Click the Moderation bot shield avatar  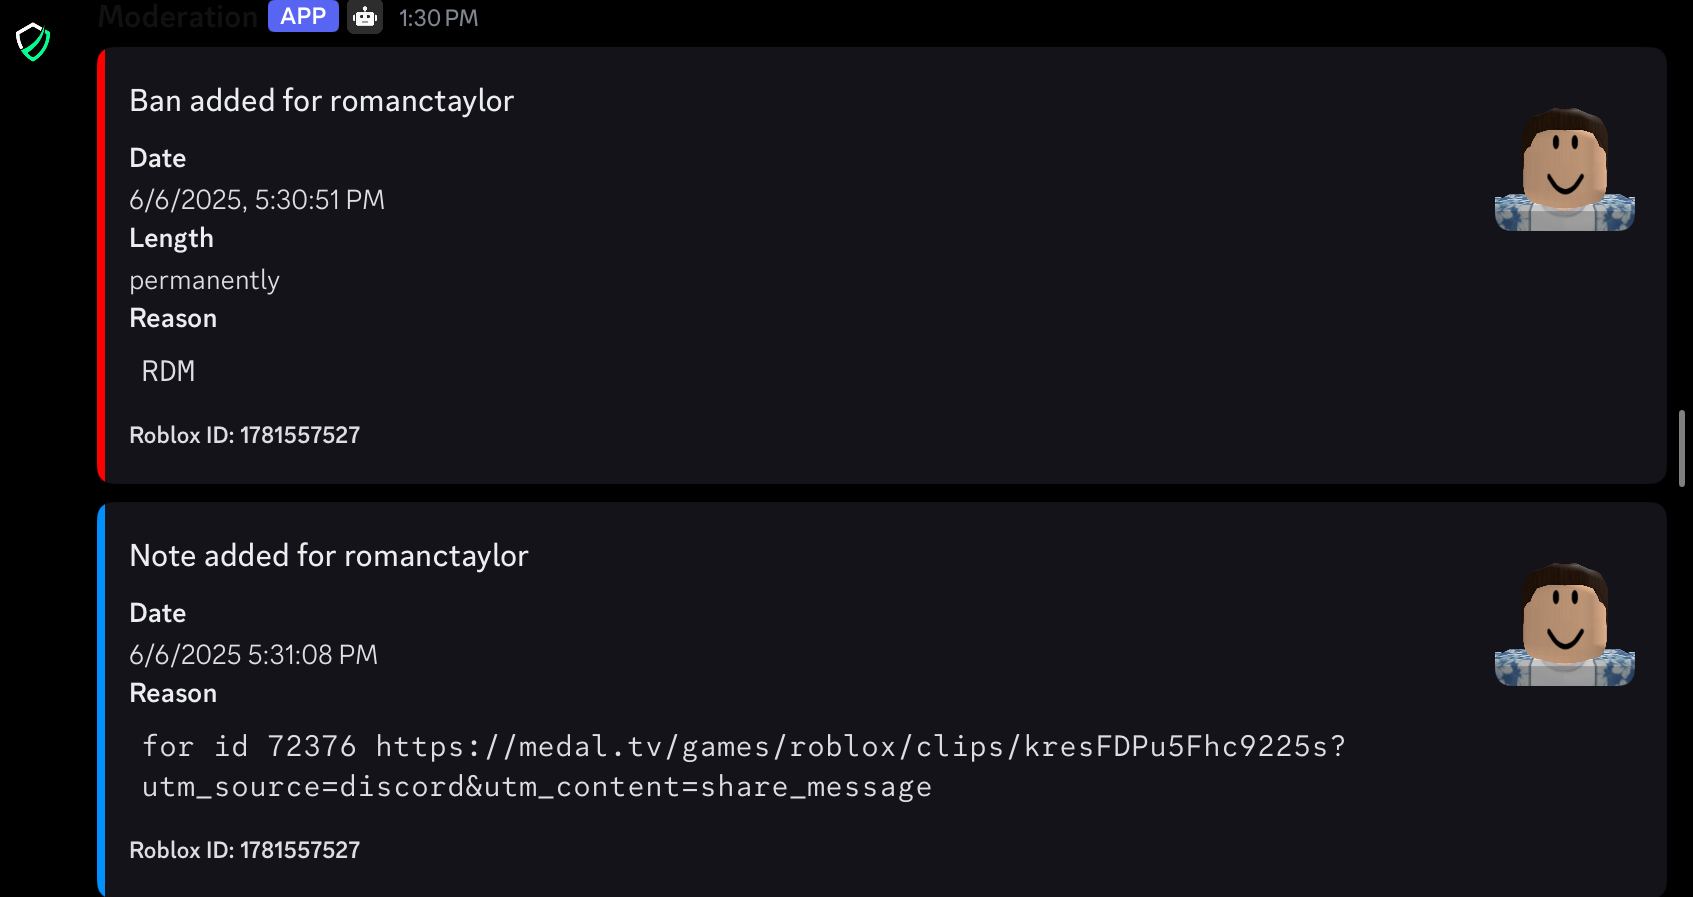[33, 41]
